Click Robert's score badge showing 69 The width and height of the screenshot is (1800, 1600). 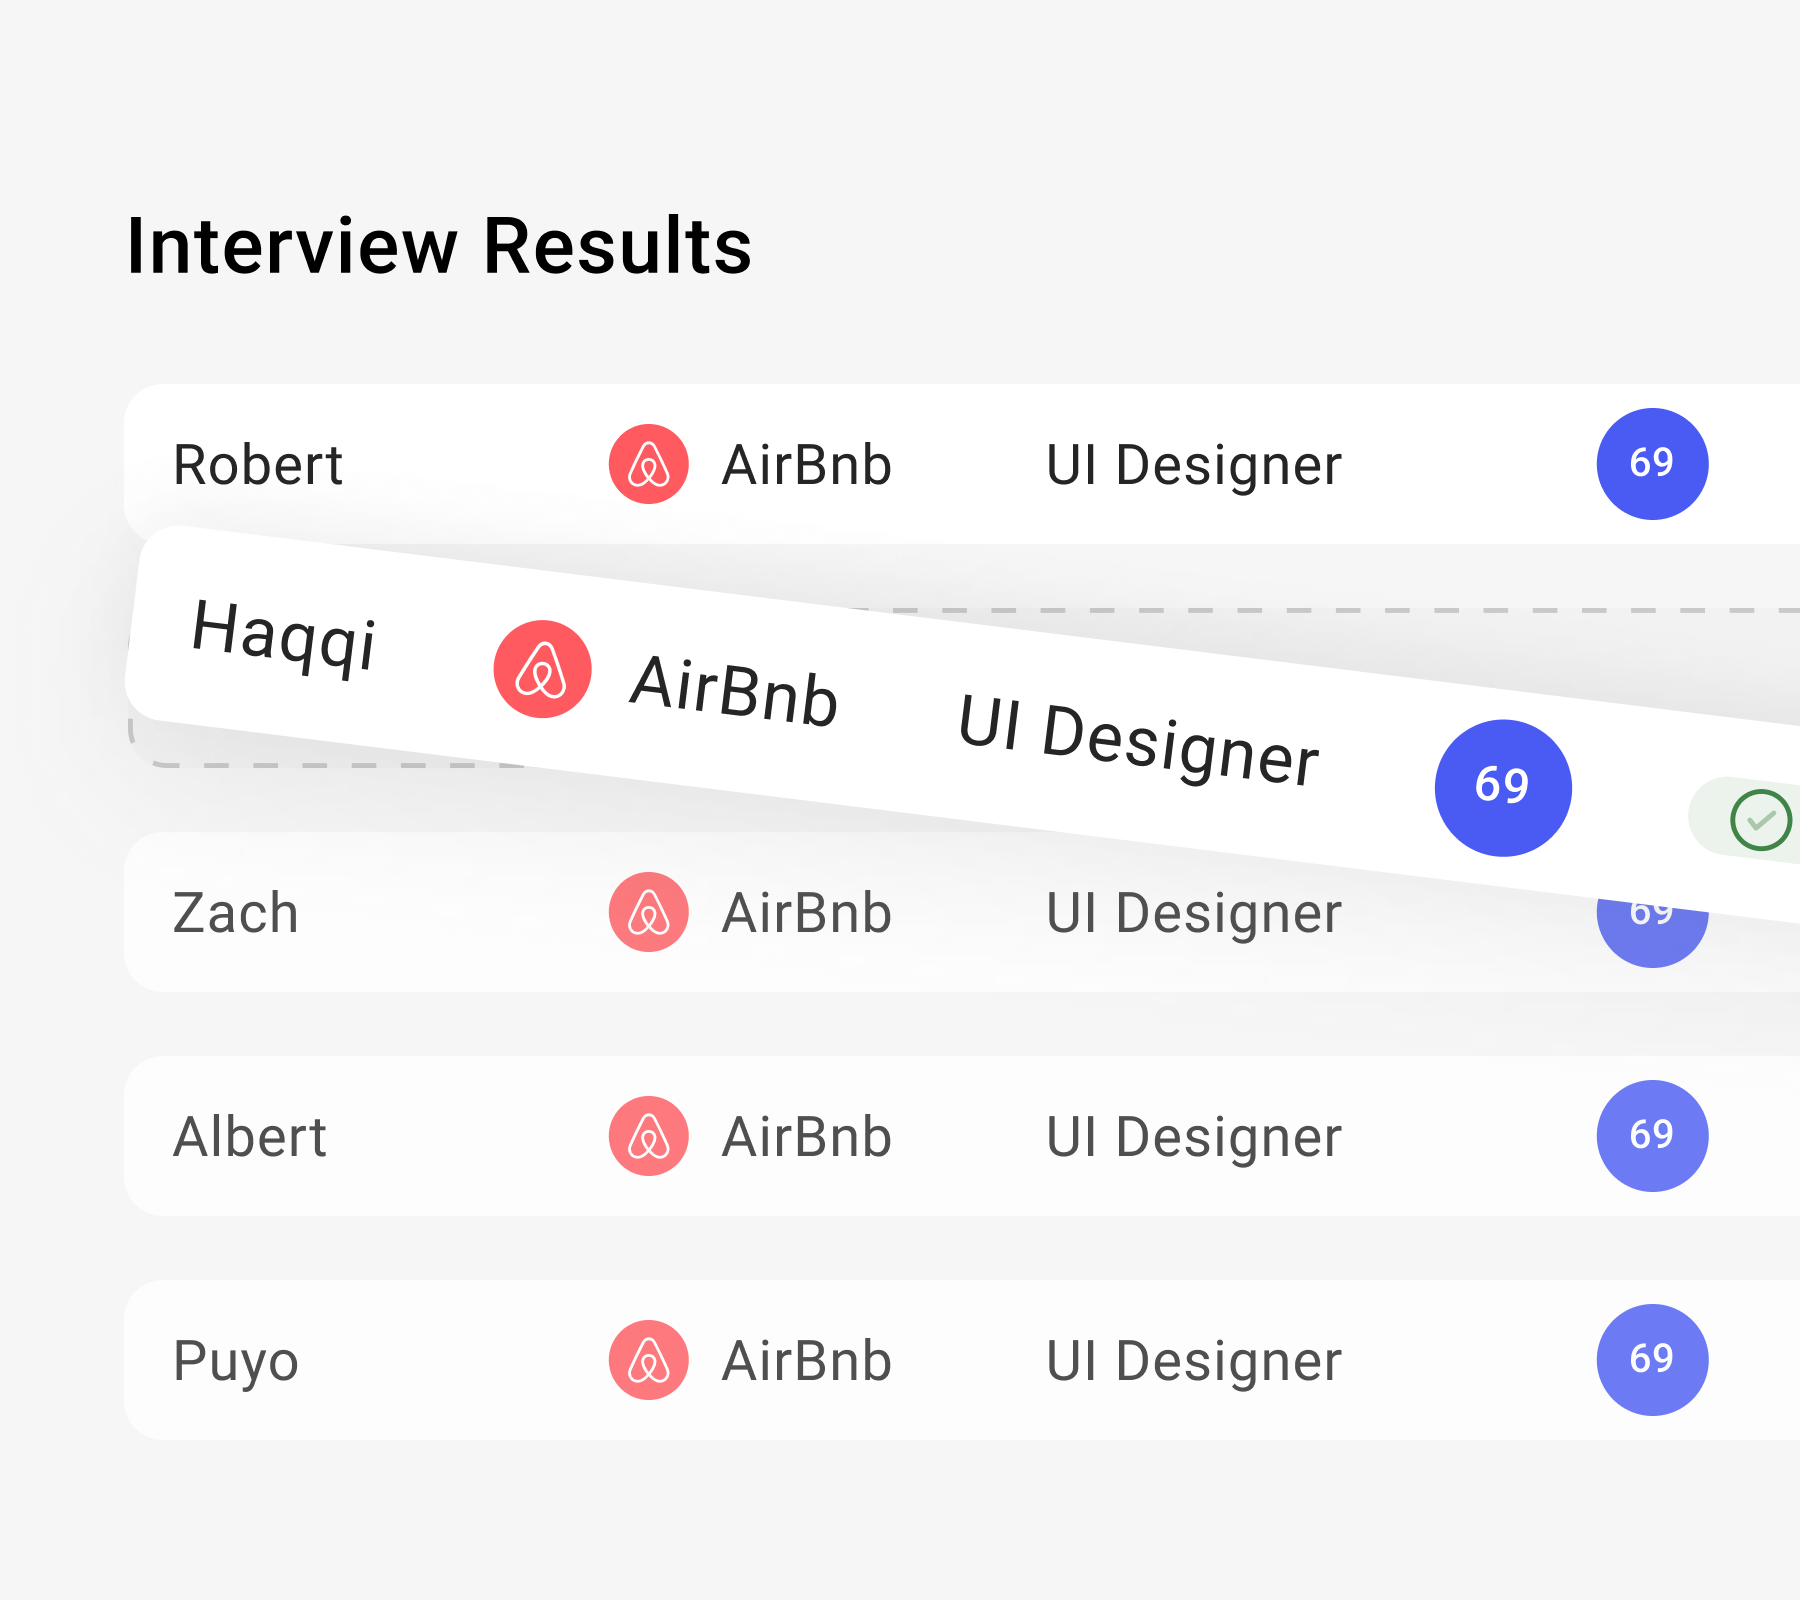pyautogui.click(x=1652, y=464)
